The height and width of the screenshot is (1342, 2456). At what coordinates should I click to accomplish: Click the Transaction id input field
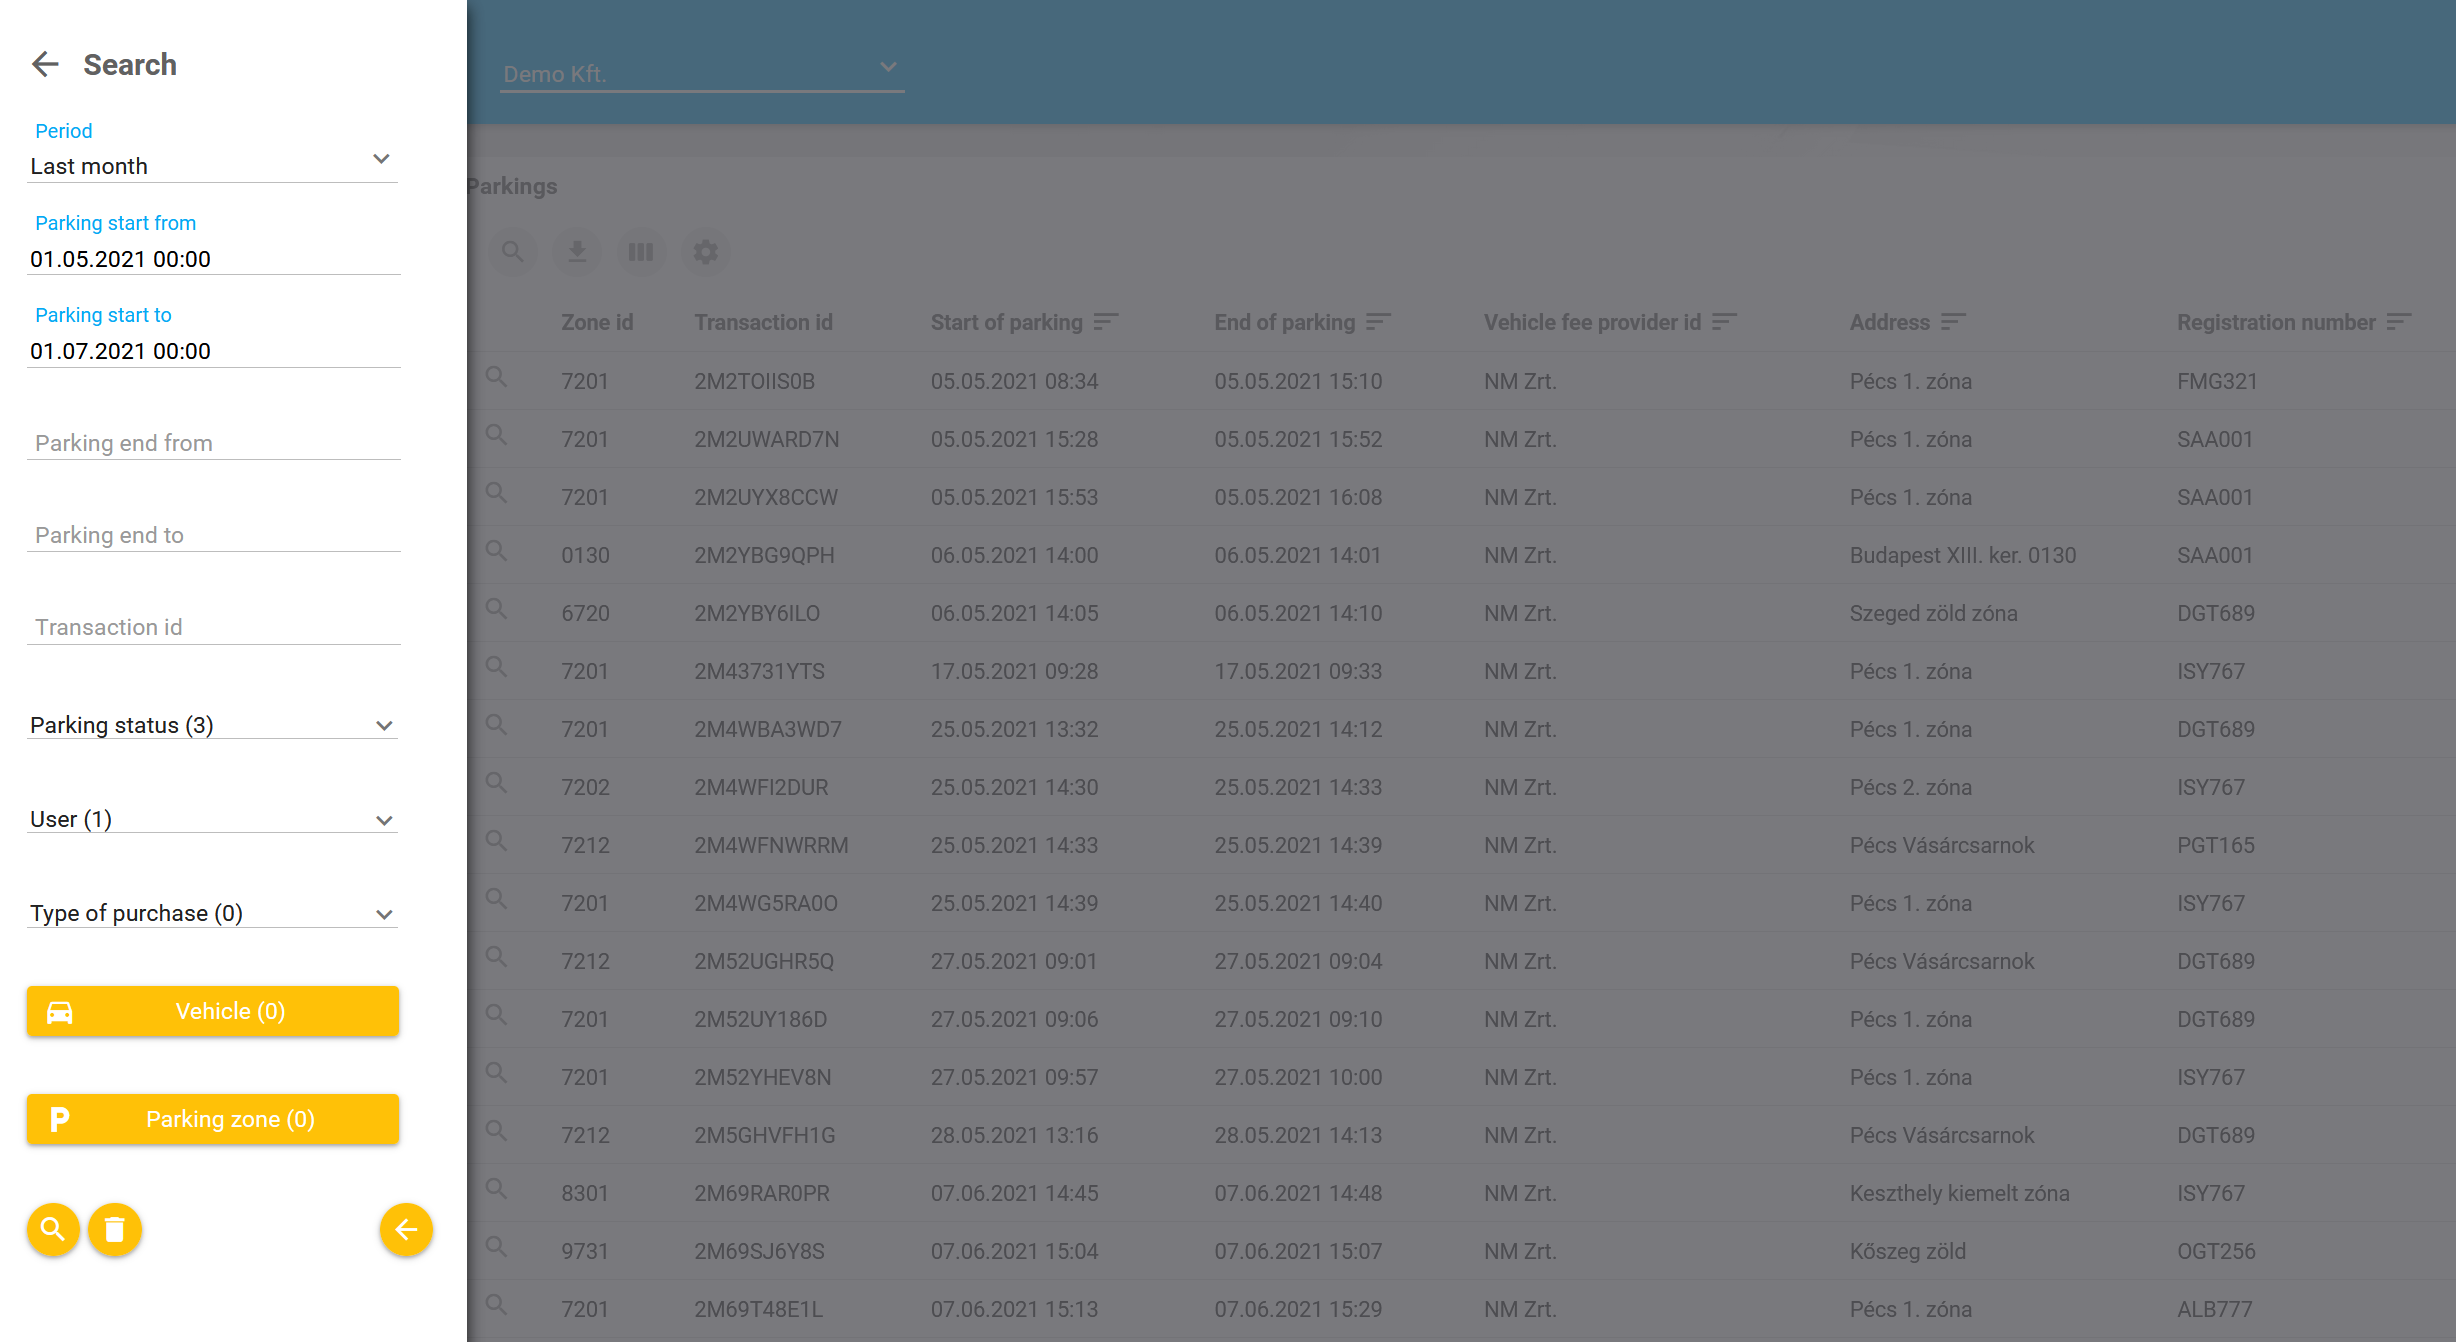click(x=212, y=627)
